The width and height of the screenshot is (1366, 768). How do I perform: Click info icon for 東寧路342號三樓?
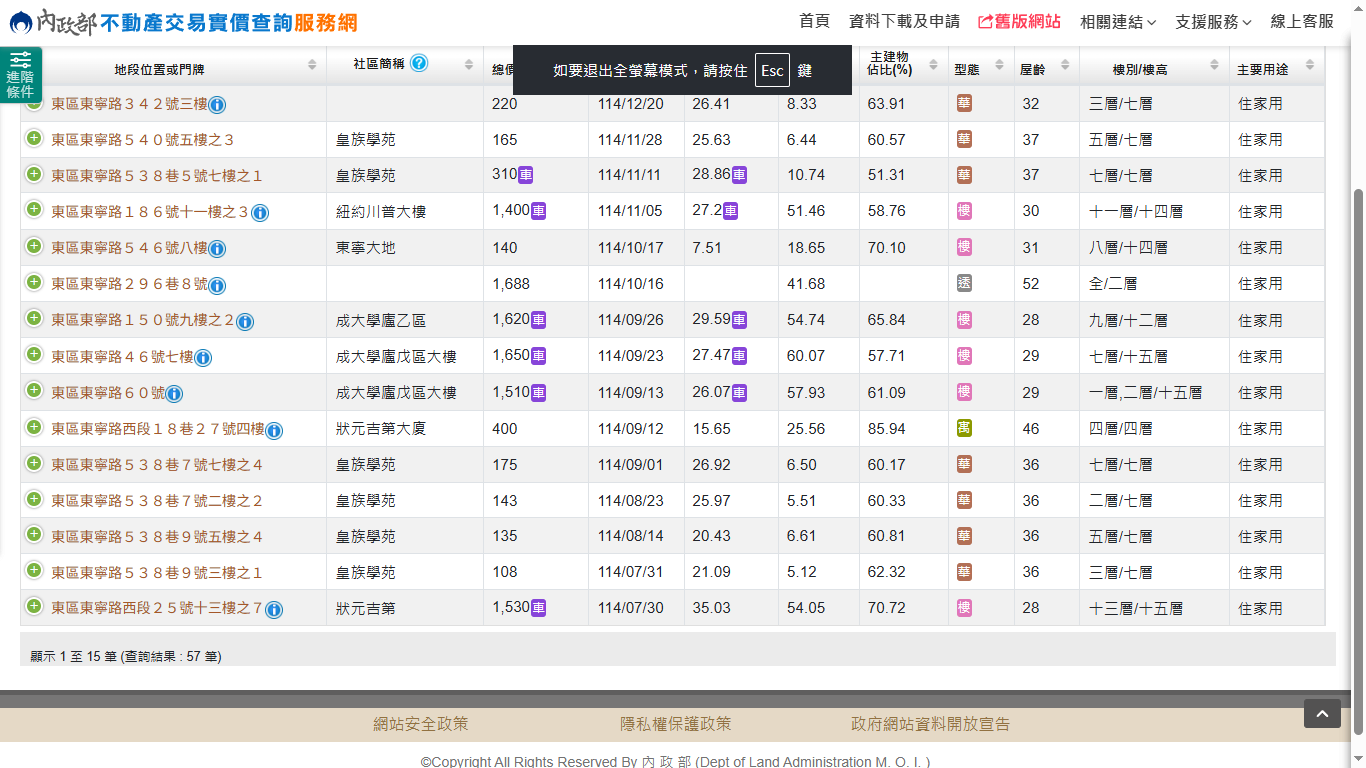tap(217, 105)
